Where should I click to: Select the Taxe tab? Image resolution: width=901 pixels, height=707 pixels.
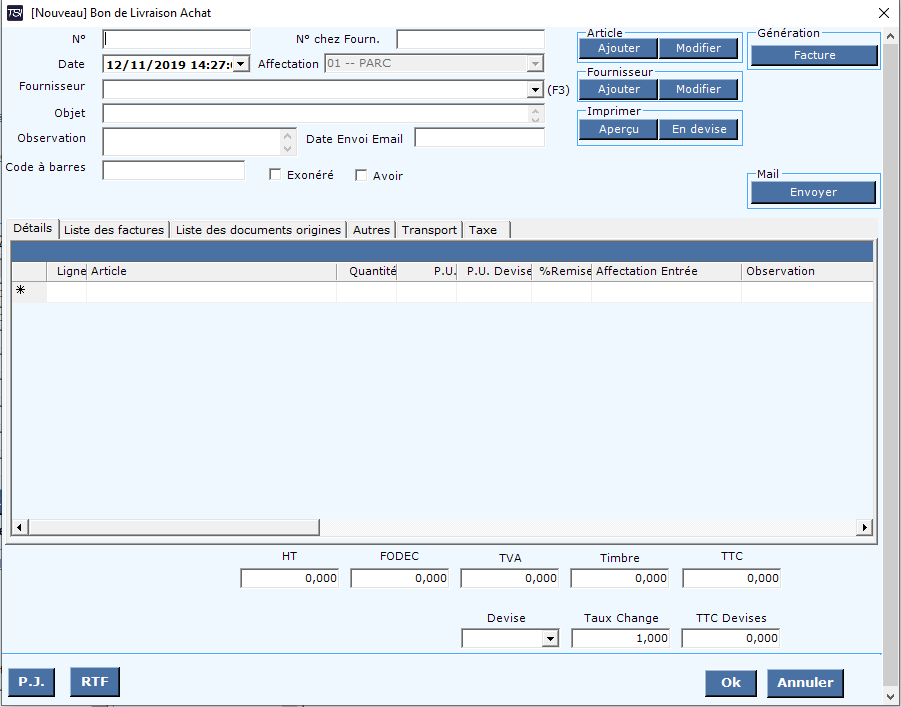point(483,230)
